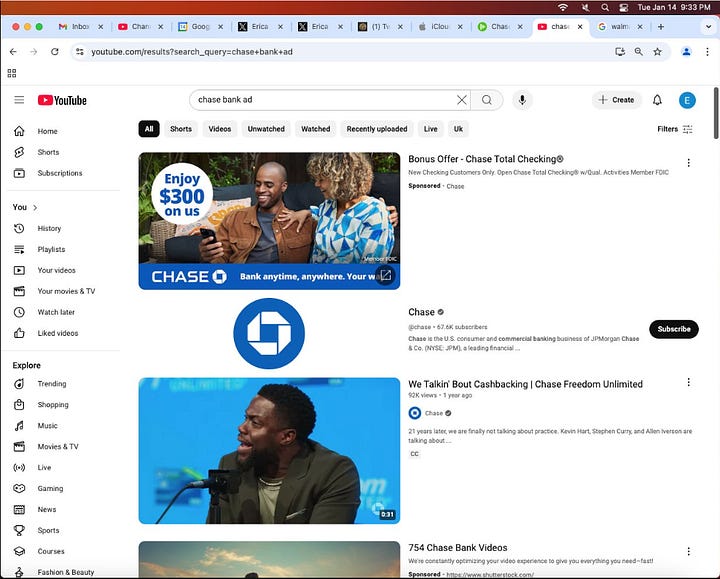Subscribe to the Chase channel

[x=673, y=329]
